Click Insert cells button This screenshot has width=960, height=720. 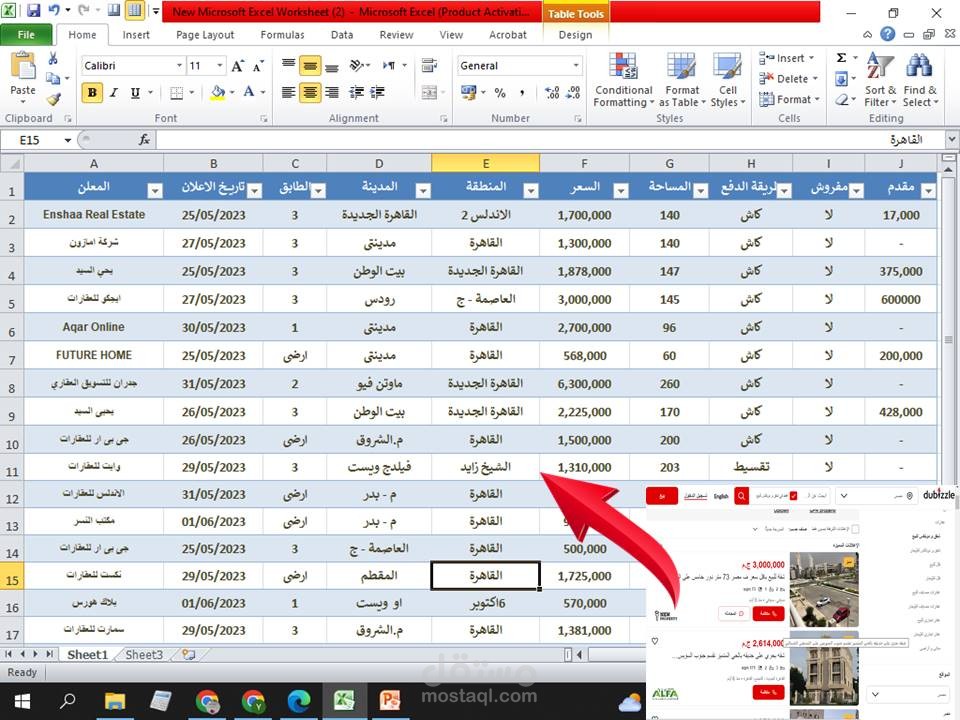click(x=786, y=58)
